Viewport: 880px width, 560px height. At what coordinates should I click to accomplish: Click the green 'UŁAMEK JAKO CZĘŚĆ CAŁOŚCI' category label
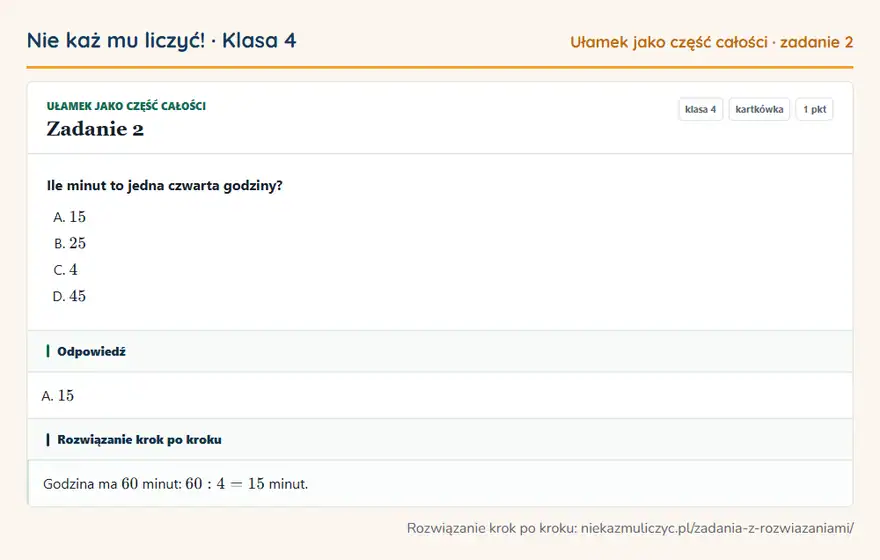[126, 106]
